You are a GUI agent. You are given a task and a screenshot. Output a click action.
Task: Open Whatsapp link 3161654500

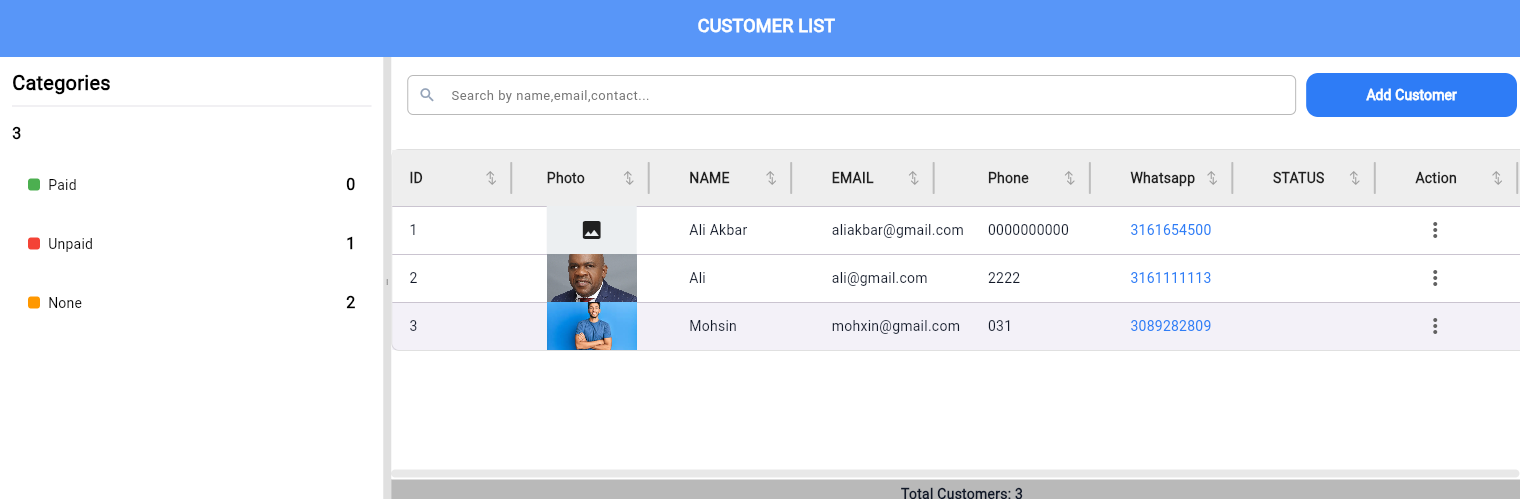tap(1170, 230)
